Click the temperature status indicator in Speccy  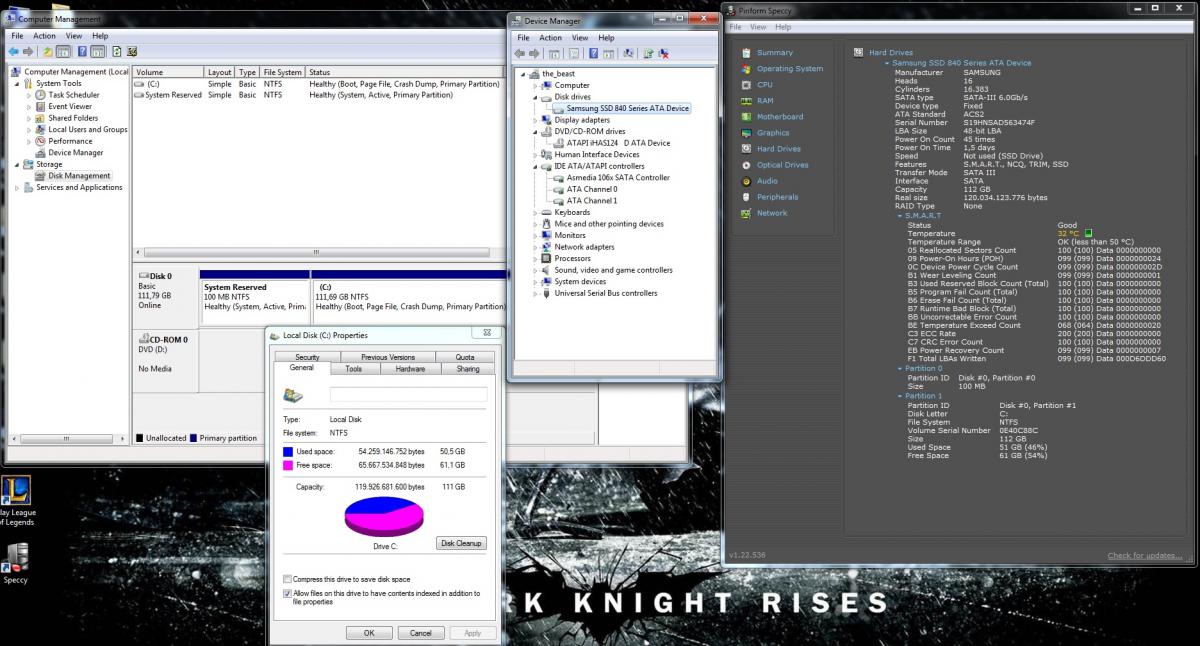(x=1089, y=233)
